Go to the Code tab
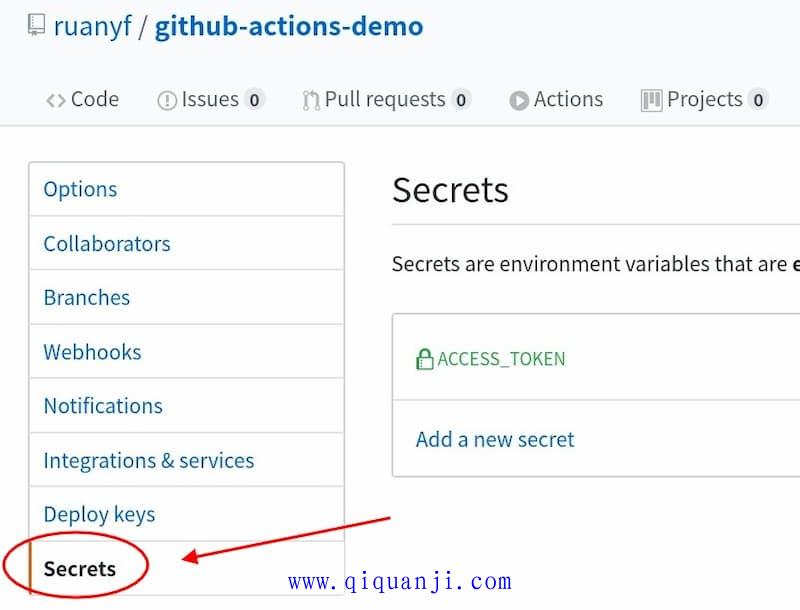Viewport: 800px width, 610px height. click(82, 100)
